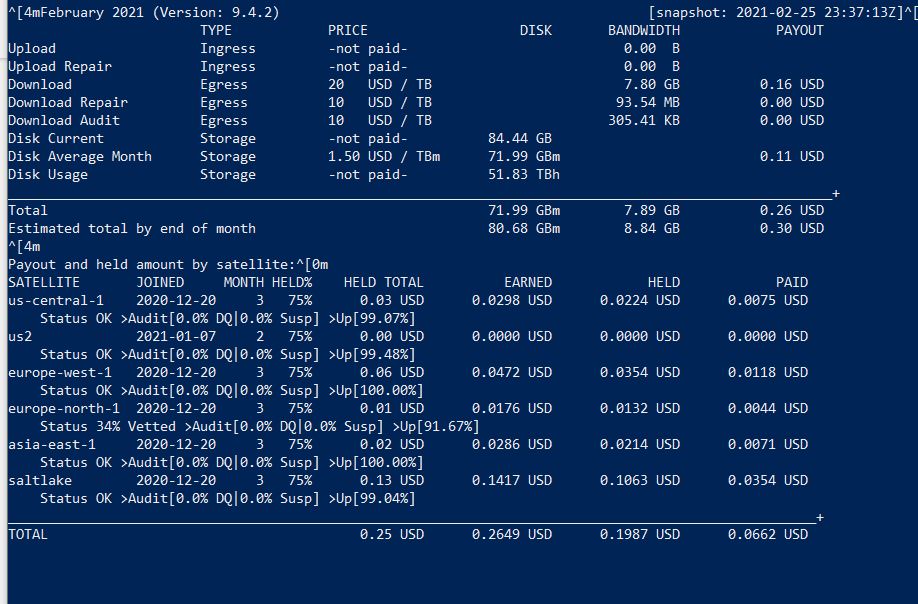Screen dimensions: 918x604
Task: Click the TYPE column header
Action: [216, 31]
